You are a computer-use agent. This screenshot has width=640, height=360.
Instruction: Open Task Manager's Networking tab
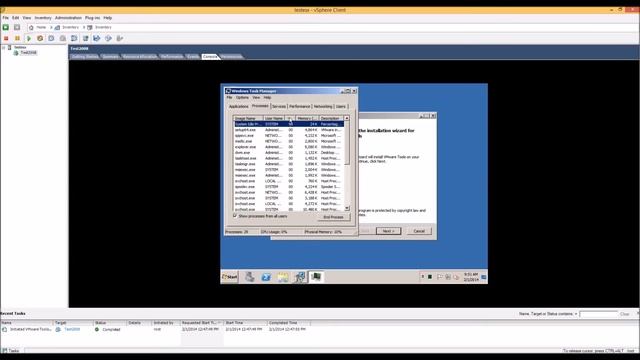(323, 107)
